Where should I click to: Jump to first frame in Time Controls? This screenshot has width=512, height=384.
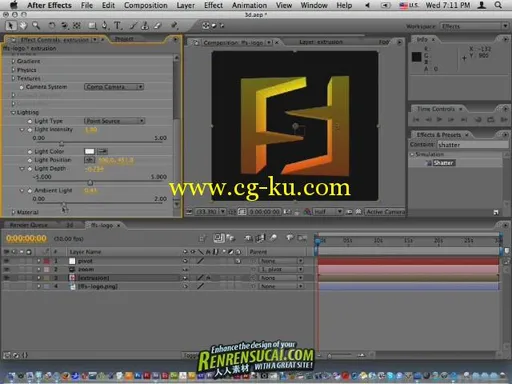point(416,119)
